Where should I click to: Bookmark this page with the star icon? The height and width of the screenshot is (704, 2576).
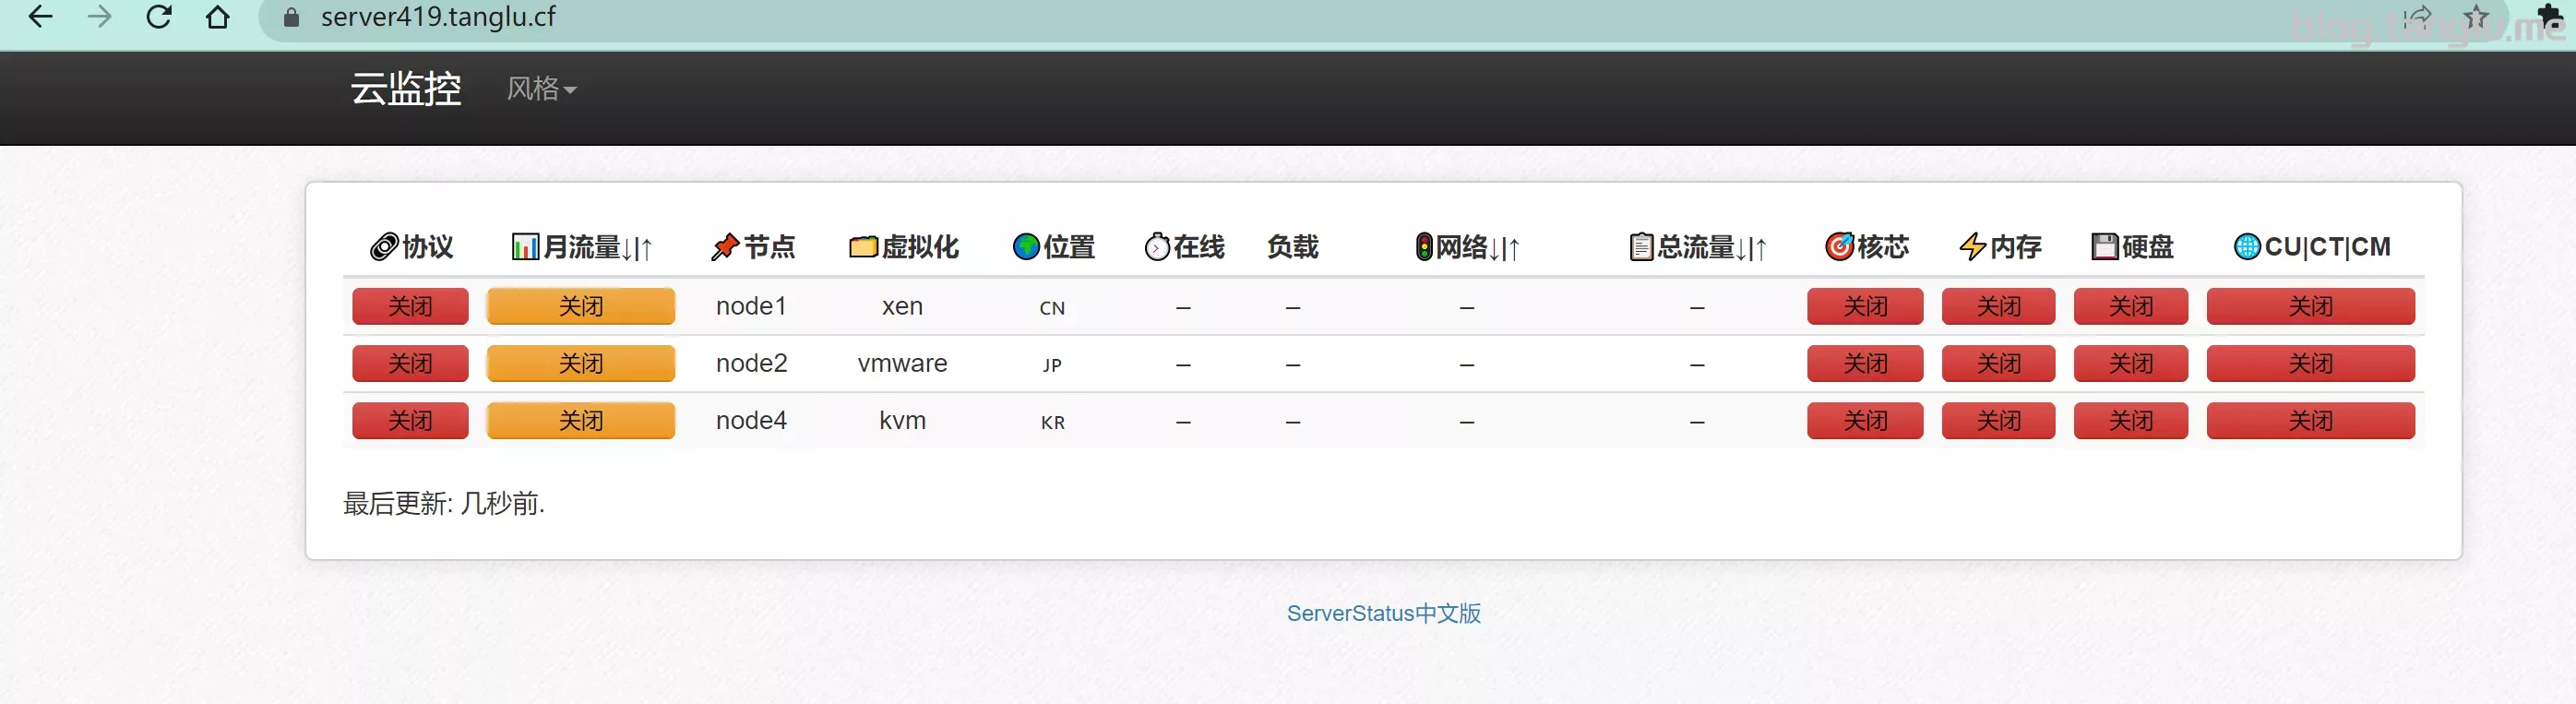[2476, 17]
